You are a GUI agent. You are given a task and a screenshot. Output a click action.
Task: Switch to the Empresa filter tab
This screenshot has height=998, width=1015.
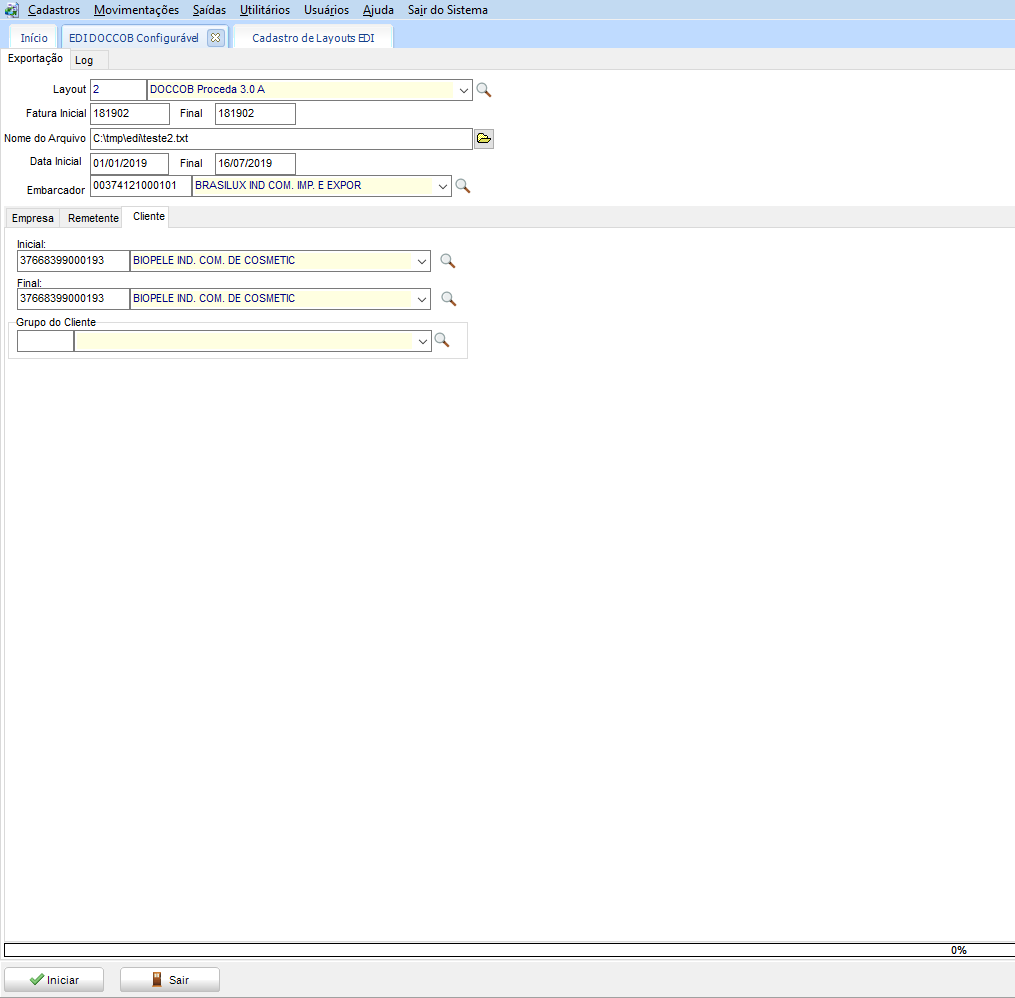pos(32,218)
